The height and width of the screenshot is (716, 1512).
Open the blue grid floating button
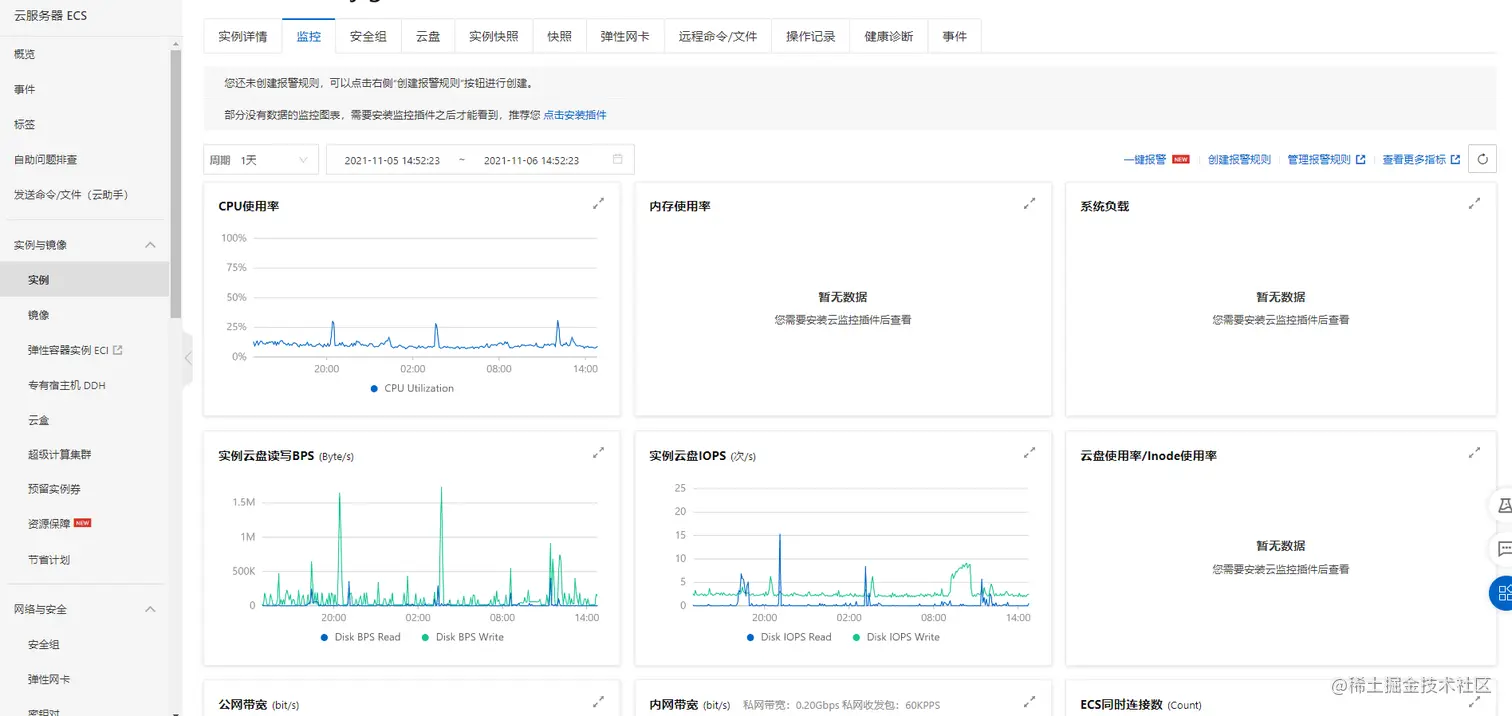(x=1502, y=593)
